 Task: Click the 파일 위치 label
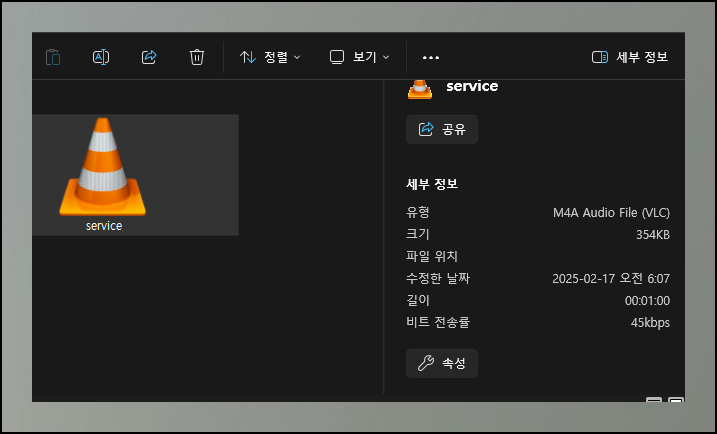pyautogui.click(x=432, y=256)
